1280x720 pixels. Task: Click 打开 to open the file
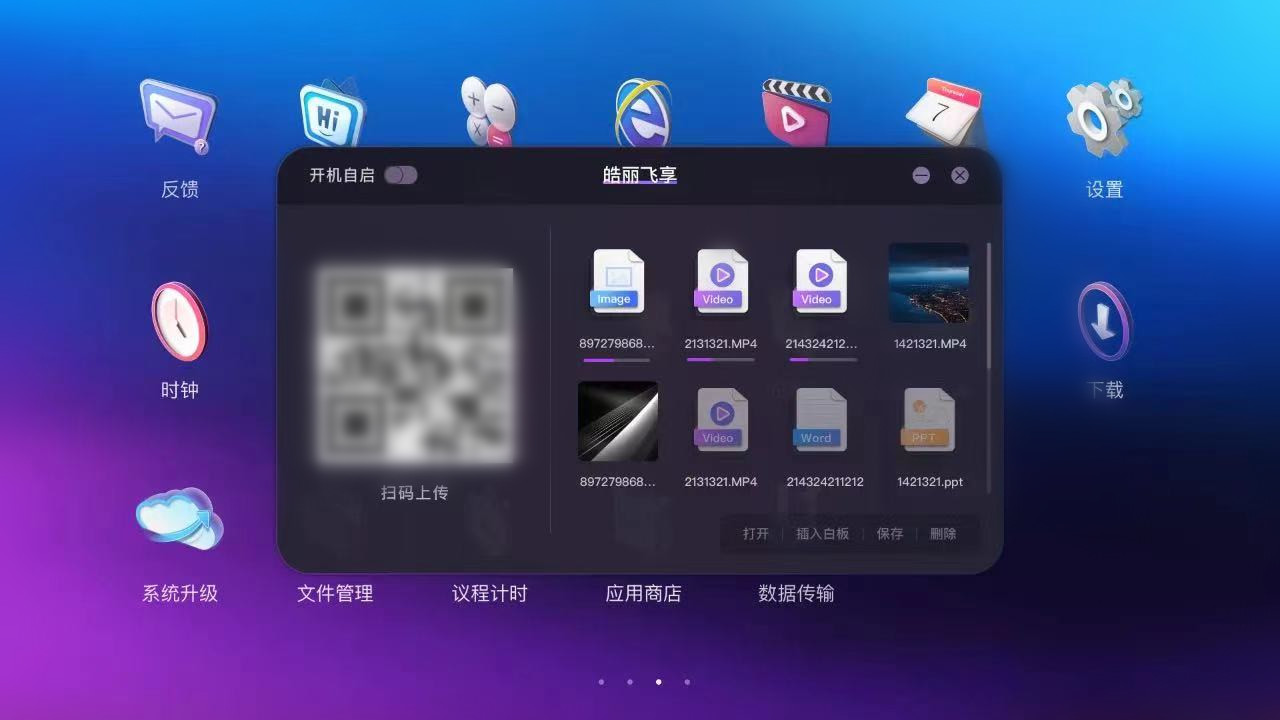pos(756,534)
